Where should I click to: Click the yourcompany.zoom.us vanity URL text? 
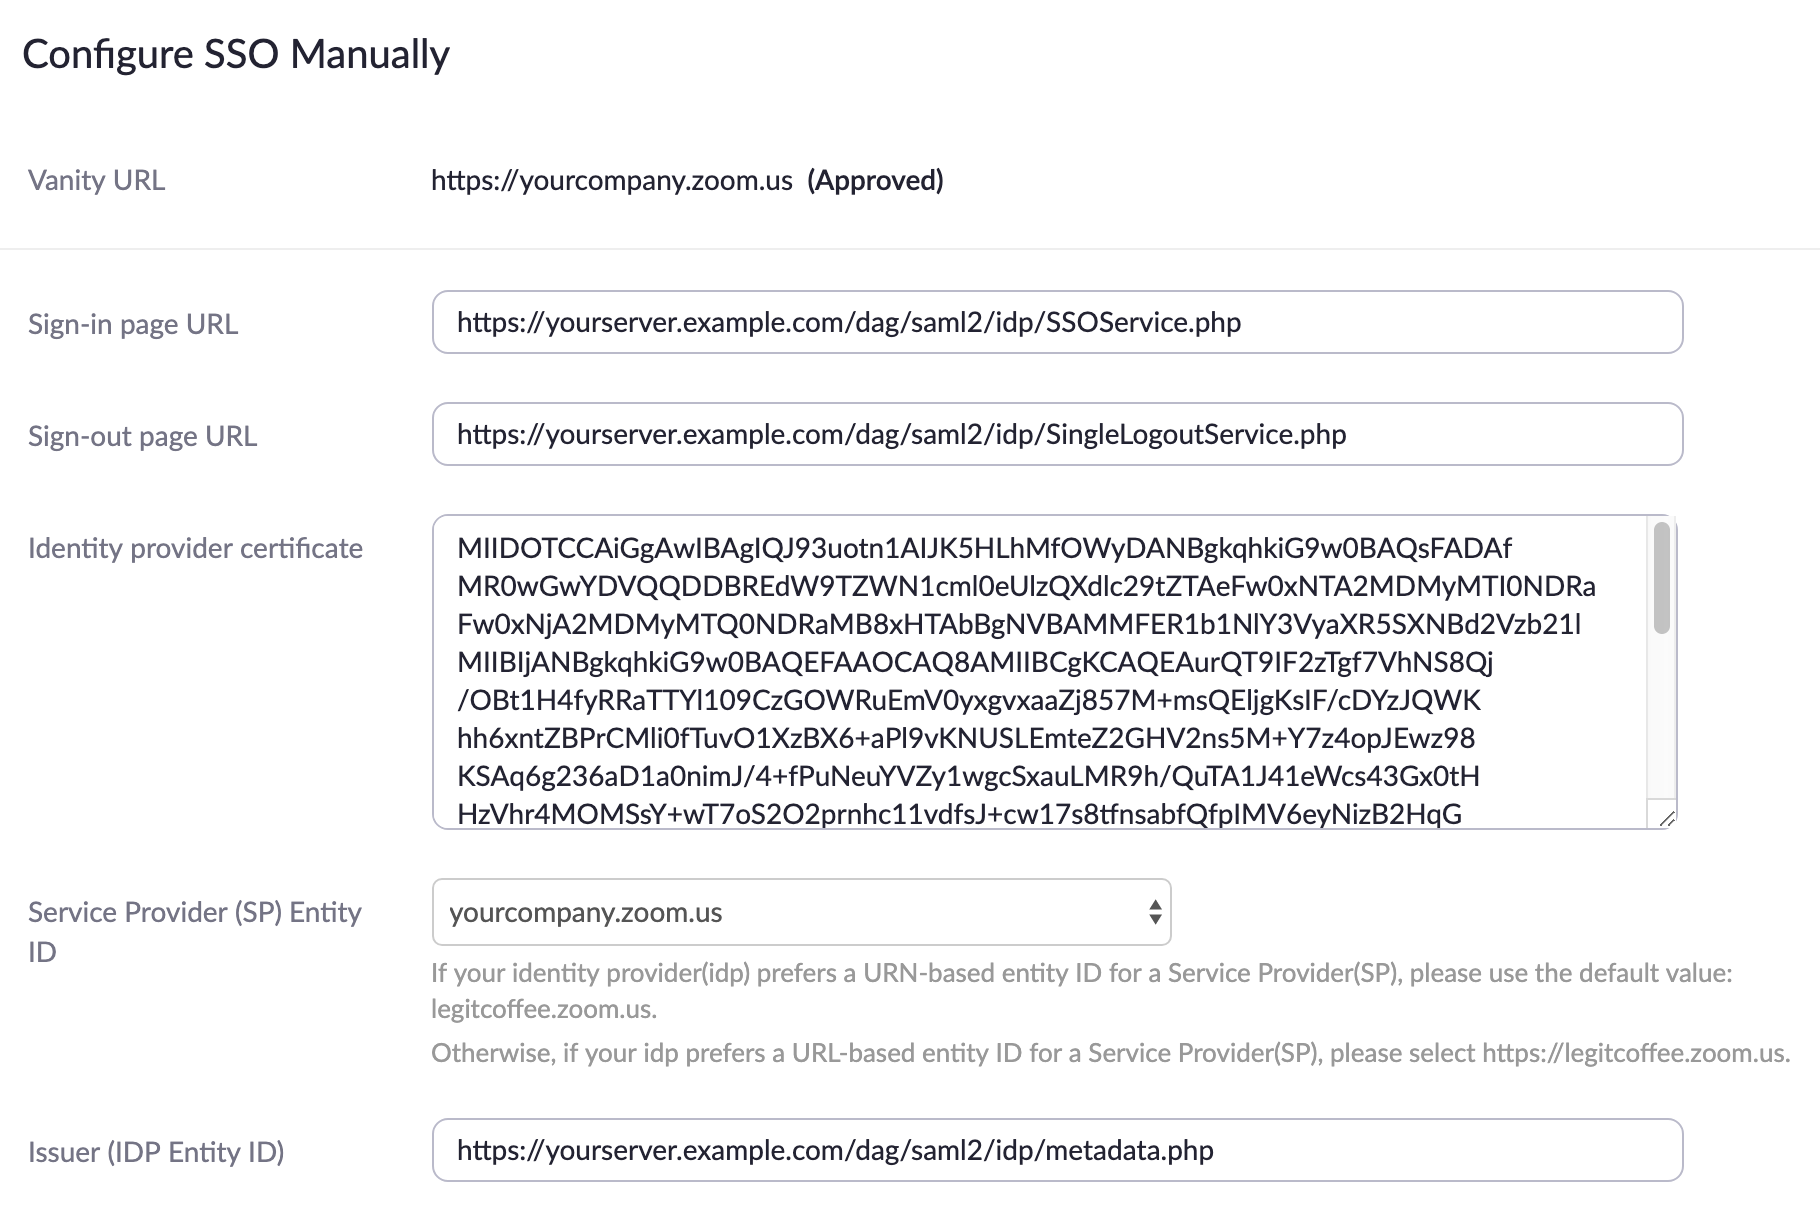611,181
